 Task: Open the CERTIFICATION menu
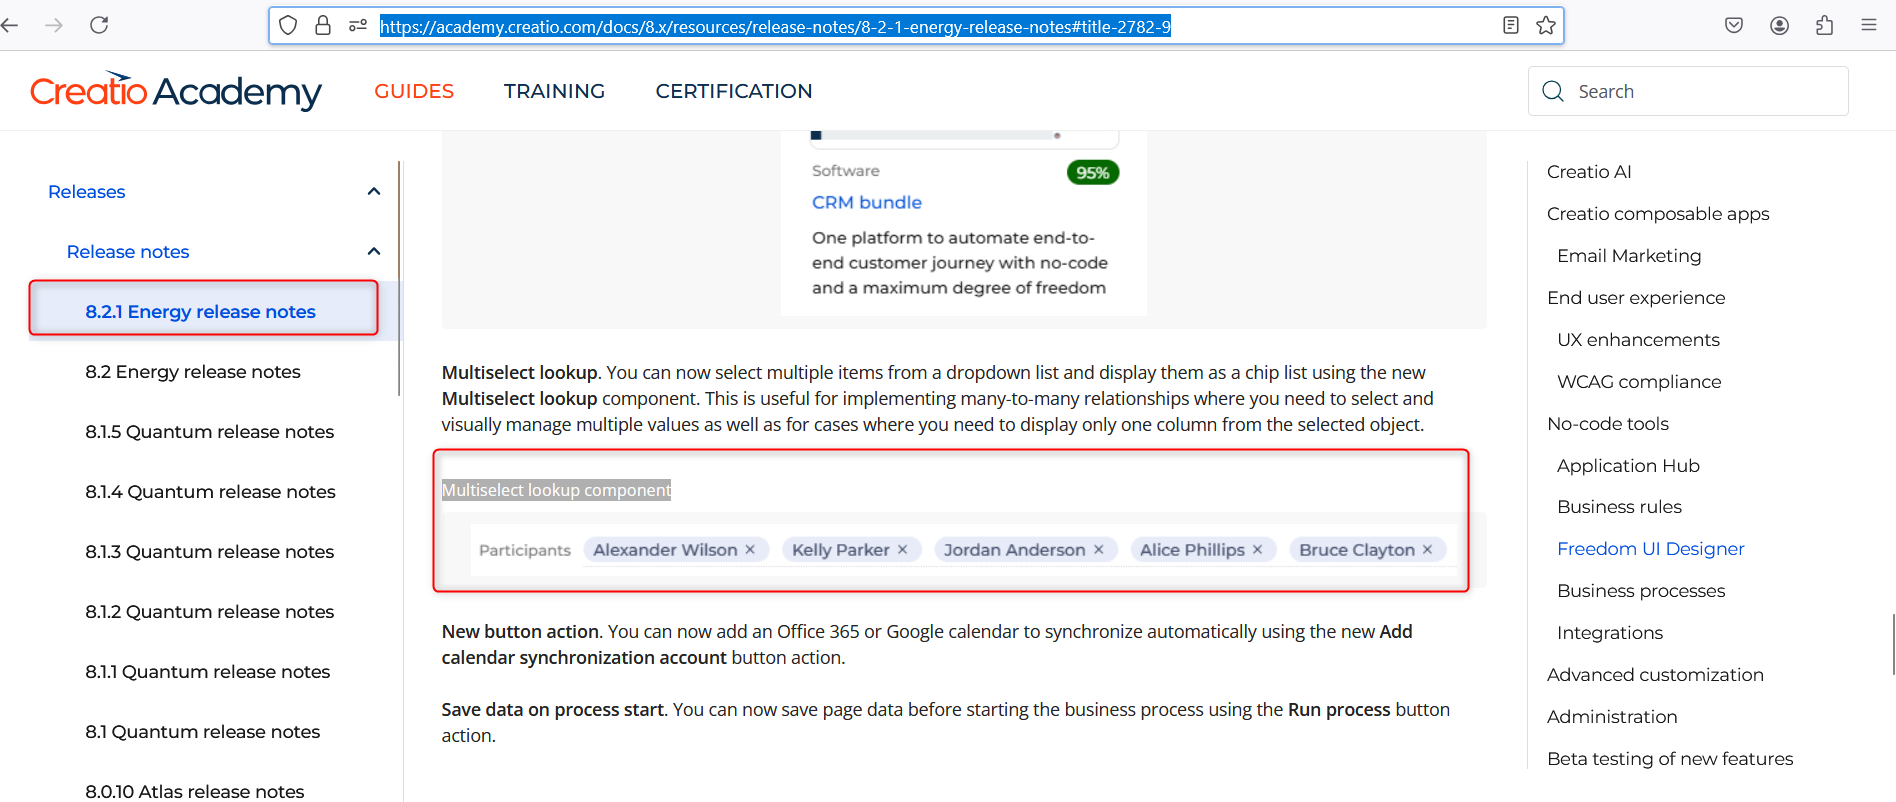tap(734, 91)
